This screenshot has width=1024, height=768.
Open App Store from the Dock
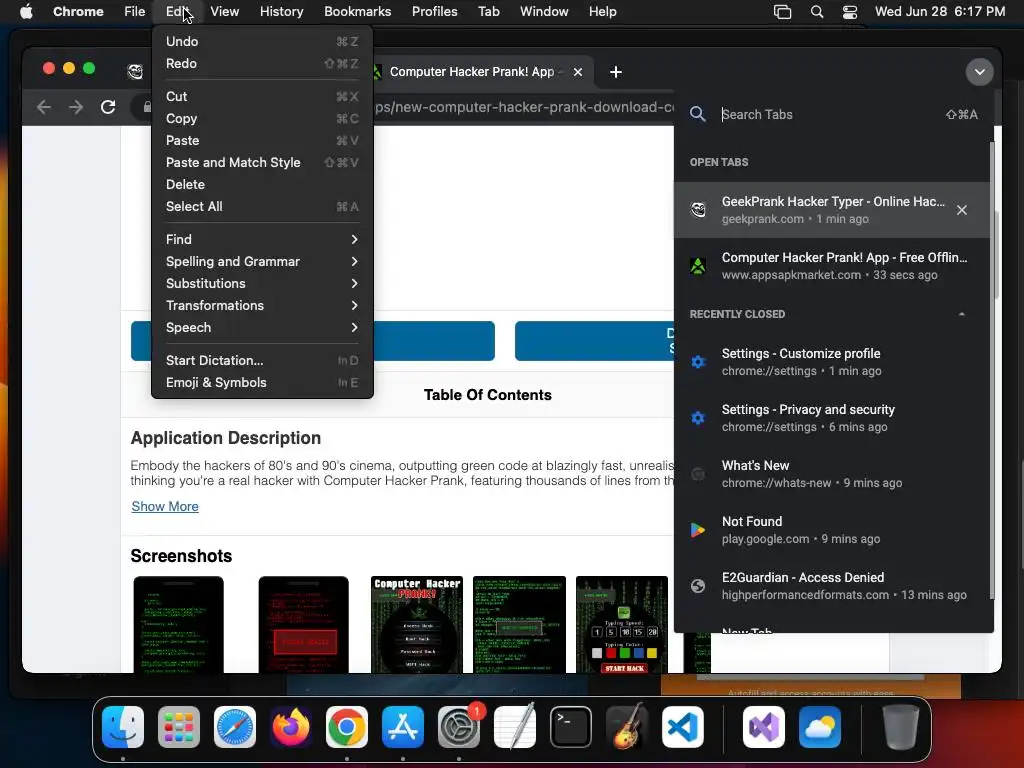(x=403, y=727)
